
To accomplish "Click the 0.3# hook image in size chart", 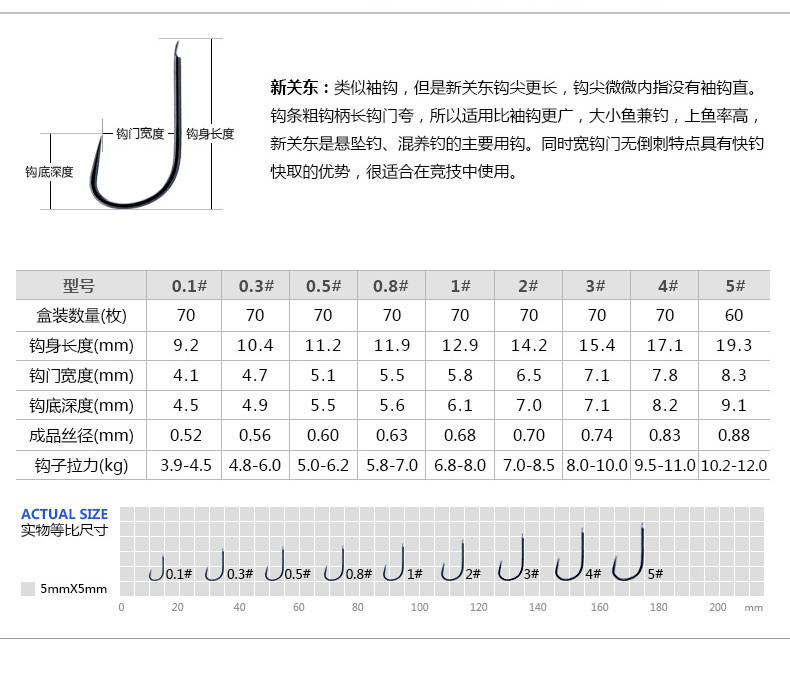I will (215, 565).
